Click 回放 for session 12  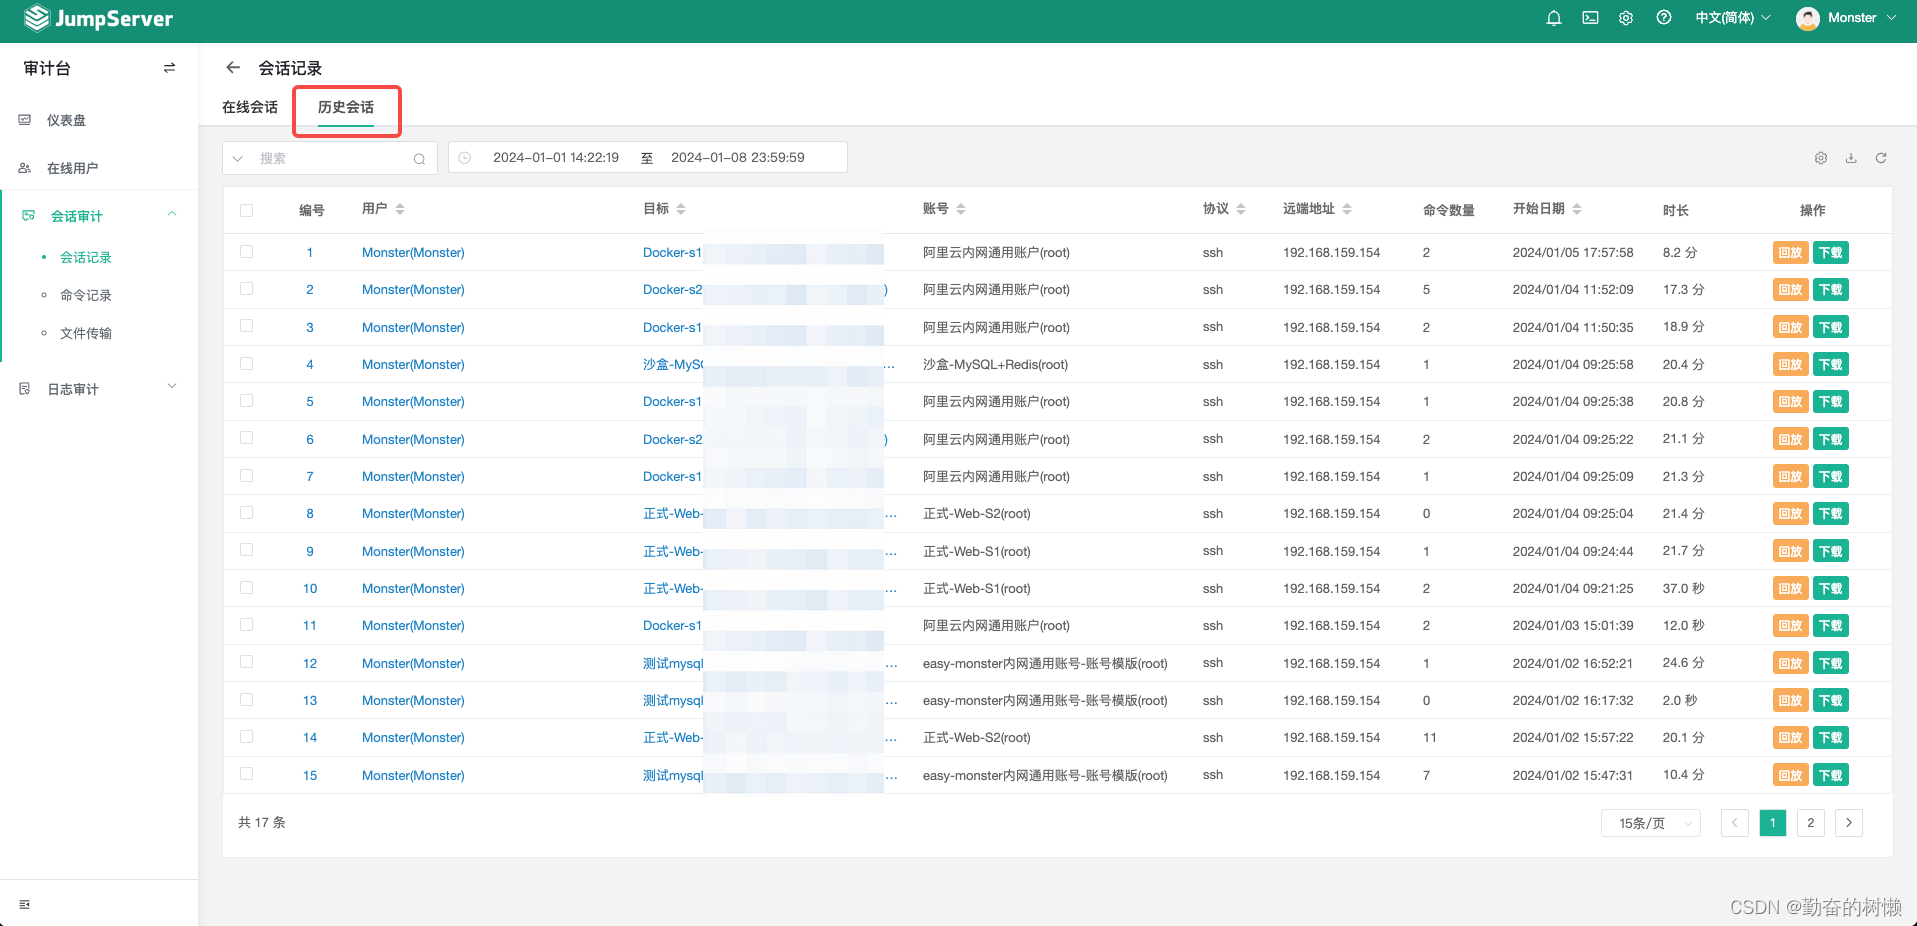(x=1790, y=663)
